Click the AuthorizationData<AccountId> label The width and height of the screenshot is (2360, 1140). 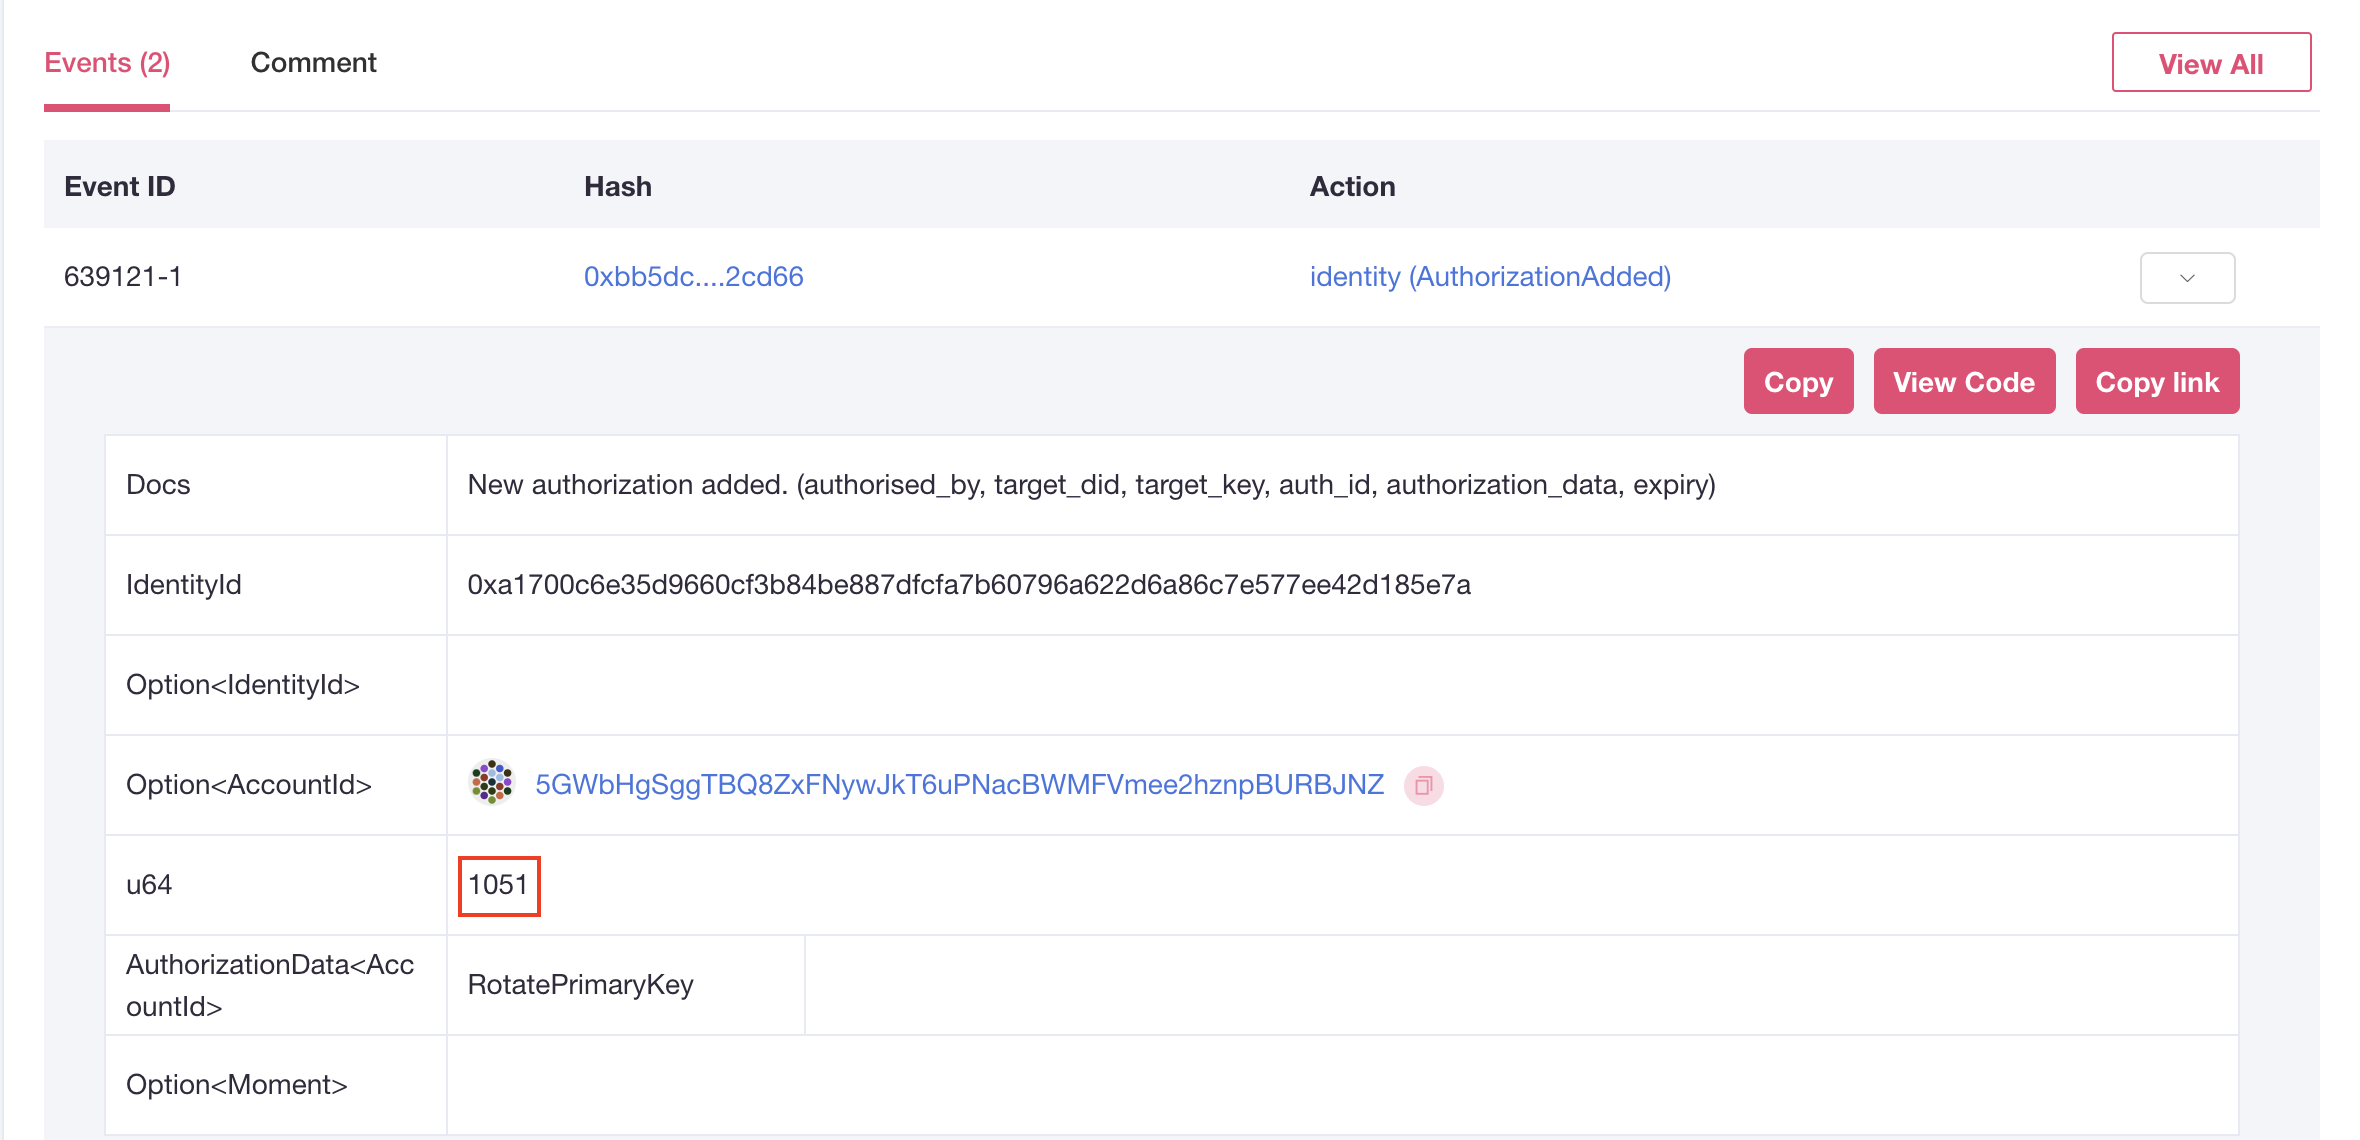click(x=270, y=985)
